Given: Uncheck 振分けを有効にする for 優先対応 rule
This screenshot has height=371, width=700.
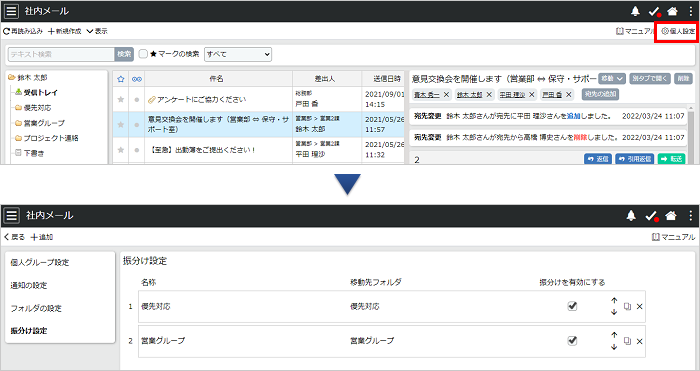Looking at the screenshot, I should pyautogui.click(x=572, y=306).
